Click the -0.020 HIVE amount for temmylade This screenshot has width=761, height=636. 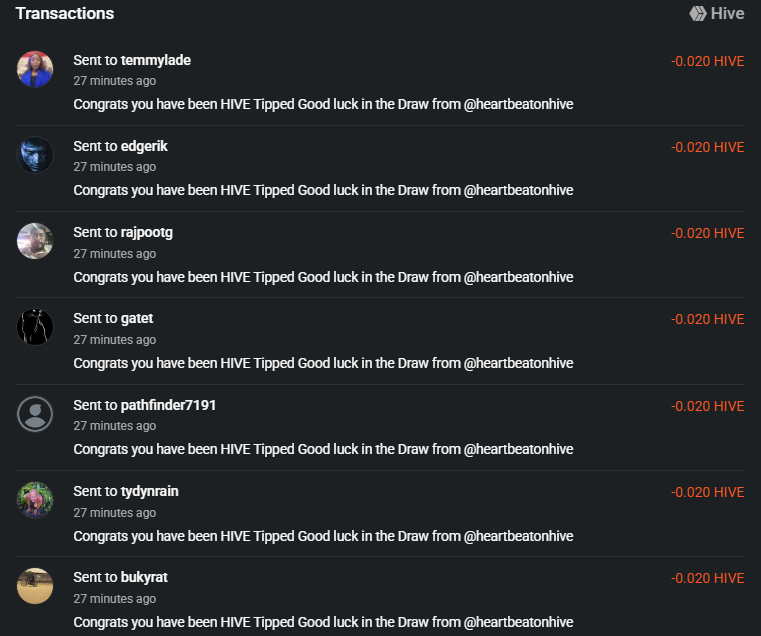pos(707,61)
